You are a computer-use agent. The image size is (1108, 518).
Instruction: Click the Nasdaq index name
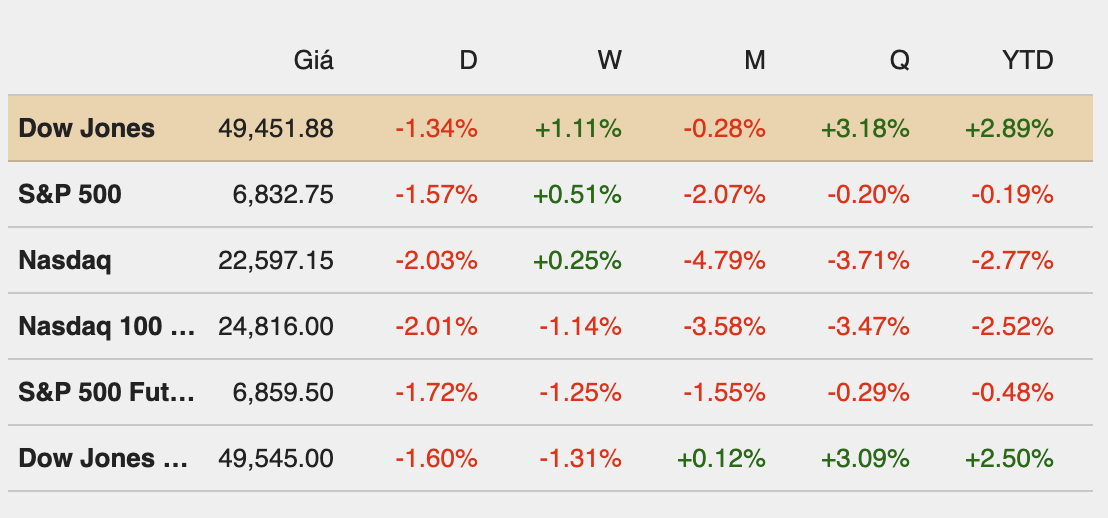(x=65, y=260)
